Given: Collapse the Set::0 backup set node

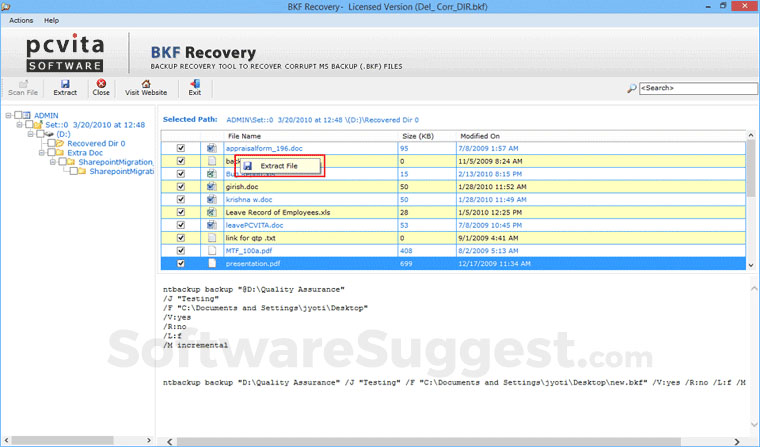Looking at the screenshot, I should (20, 125).
